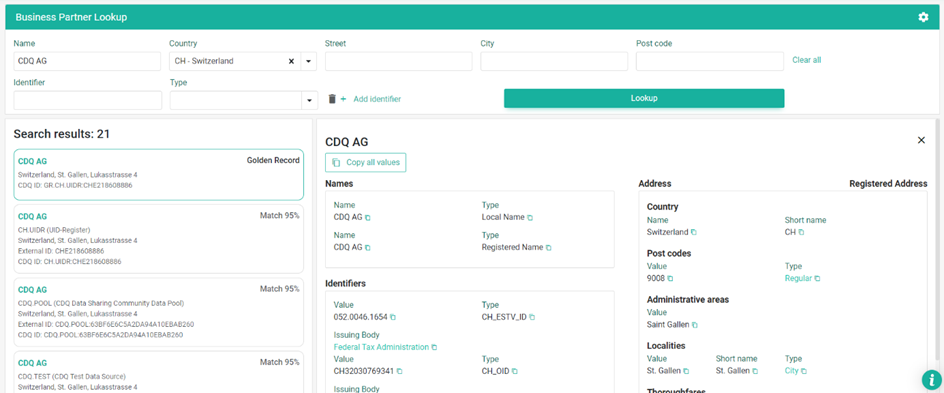
Task: Click the Localities heading
Action: pyautogui.click(x=666, y=345)
